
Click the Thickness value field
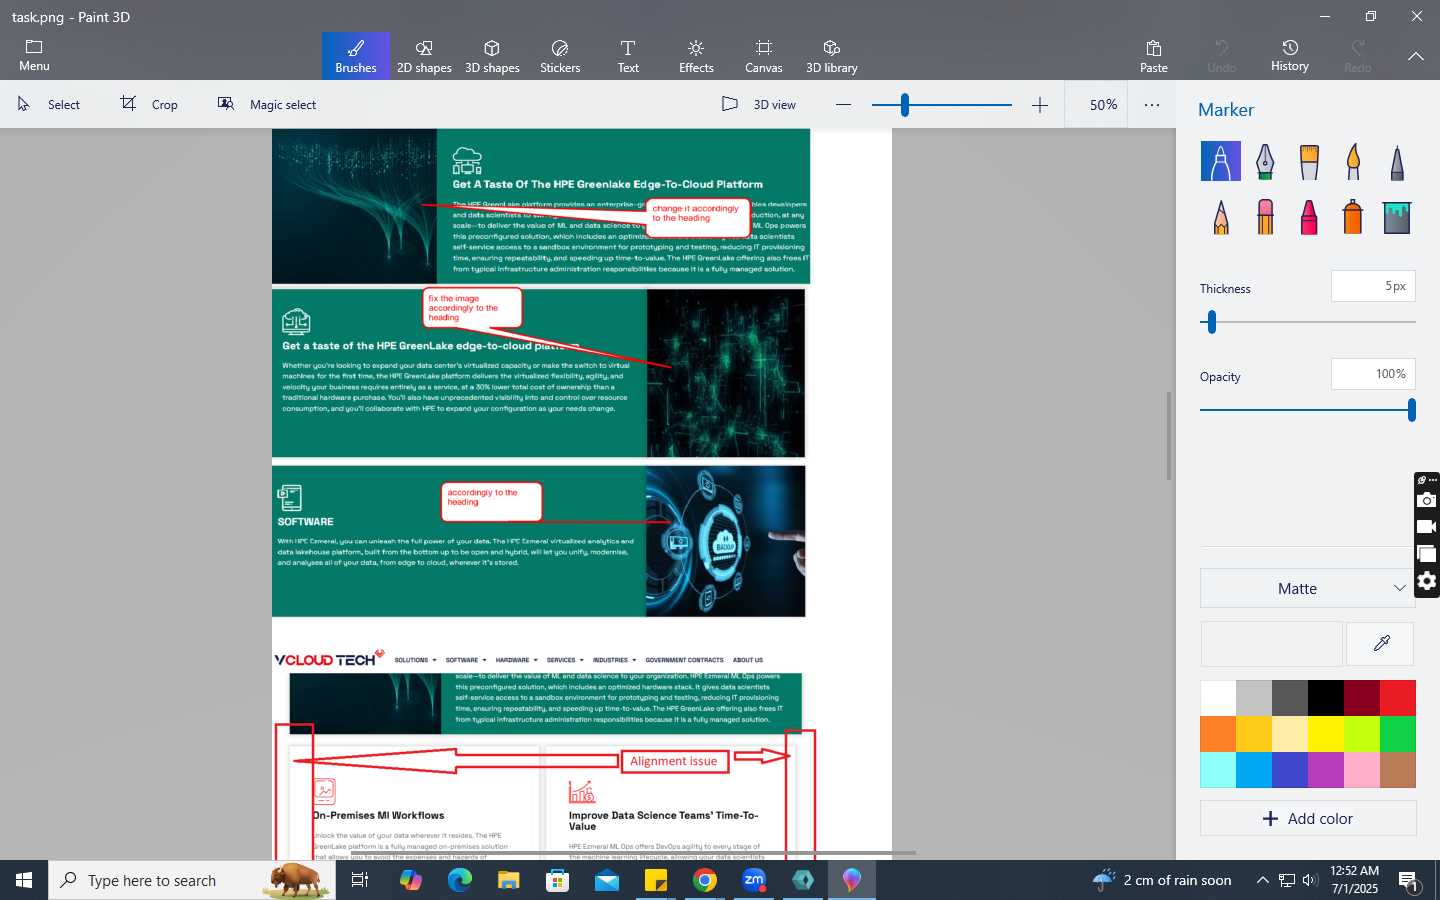1373,286
